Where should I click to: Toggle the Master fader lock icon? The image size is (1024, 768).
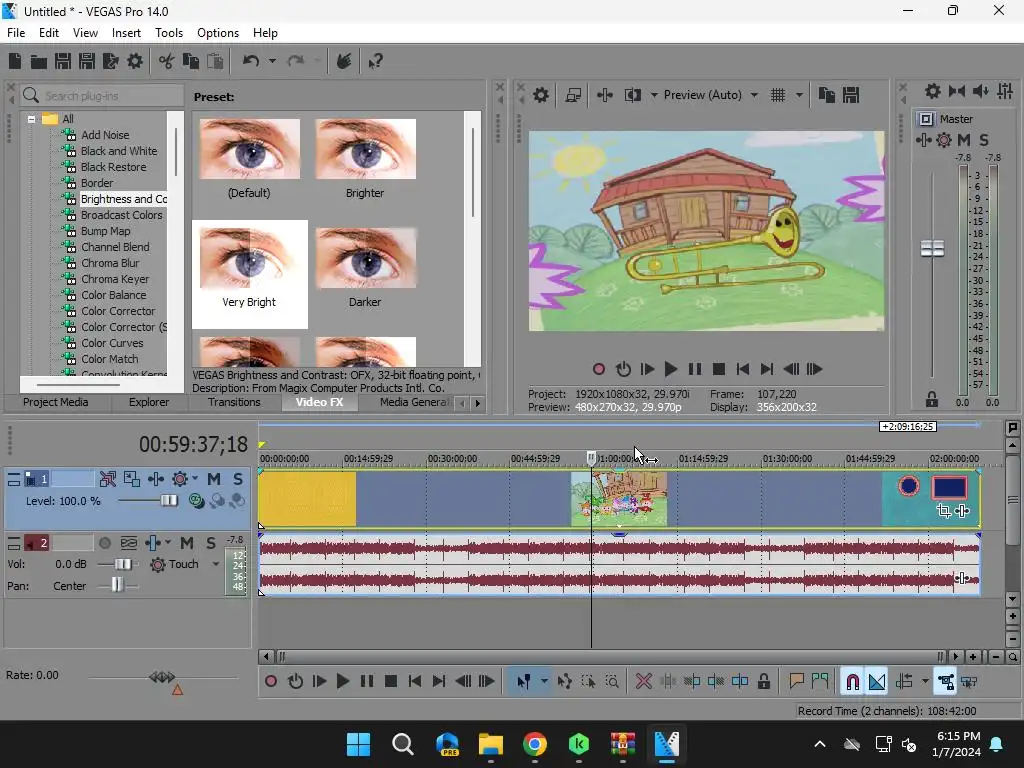[x=932, y=398]
